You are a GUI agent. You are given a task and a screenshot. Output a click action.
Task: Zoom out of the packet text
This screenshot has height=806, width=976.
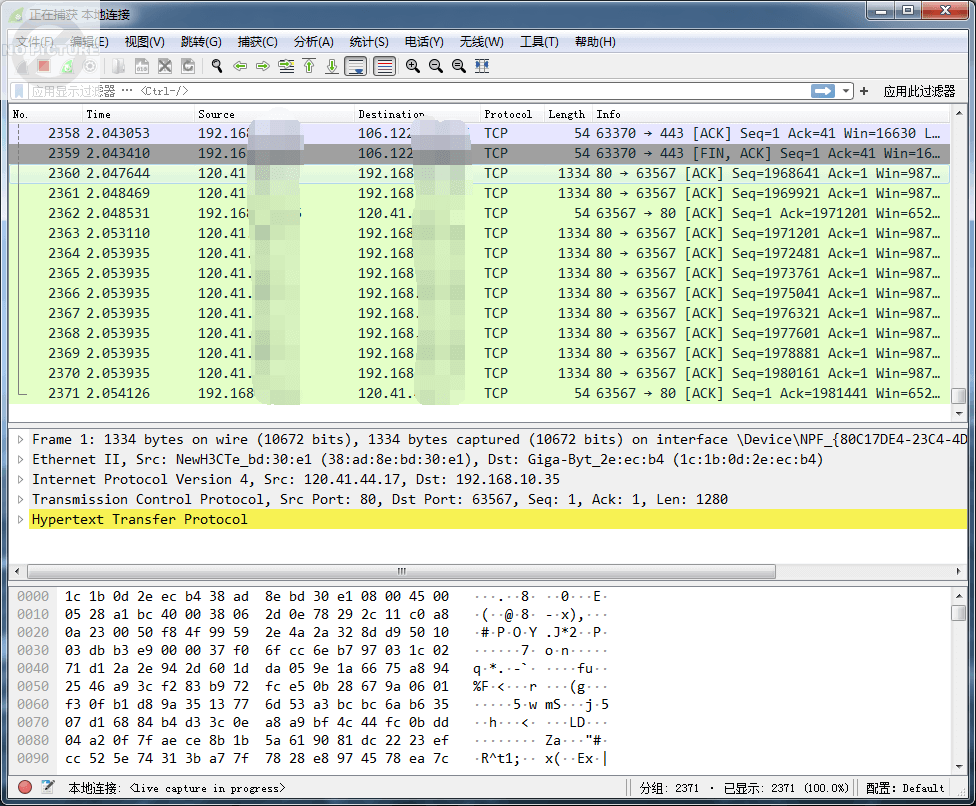click(x=436, y=66)
